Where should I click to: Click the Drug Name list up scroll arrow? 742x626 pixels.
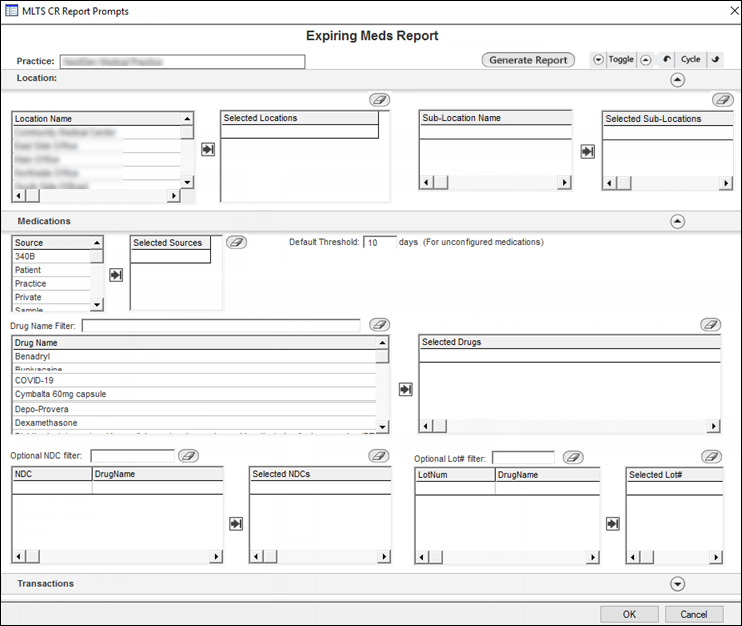[x=382, y=342]
